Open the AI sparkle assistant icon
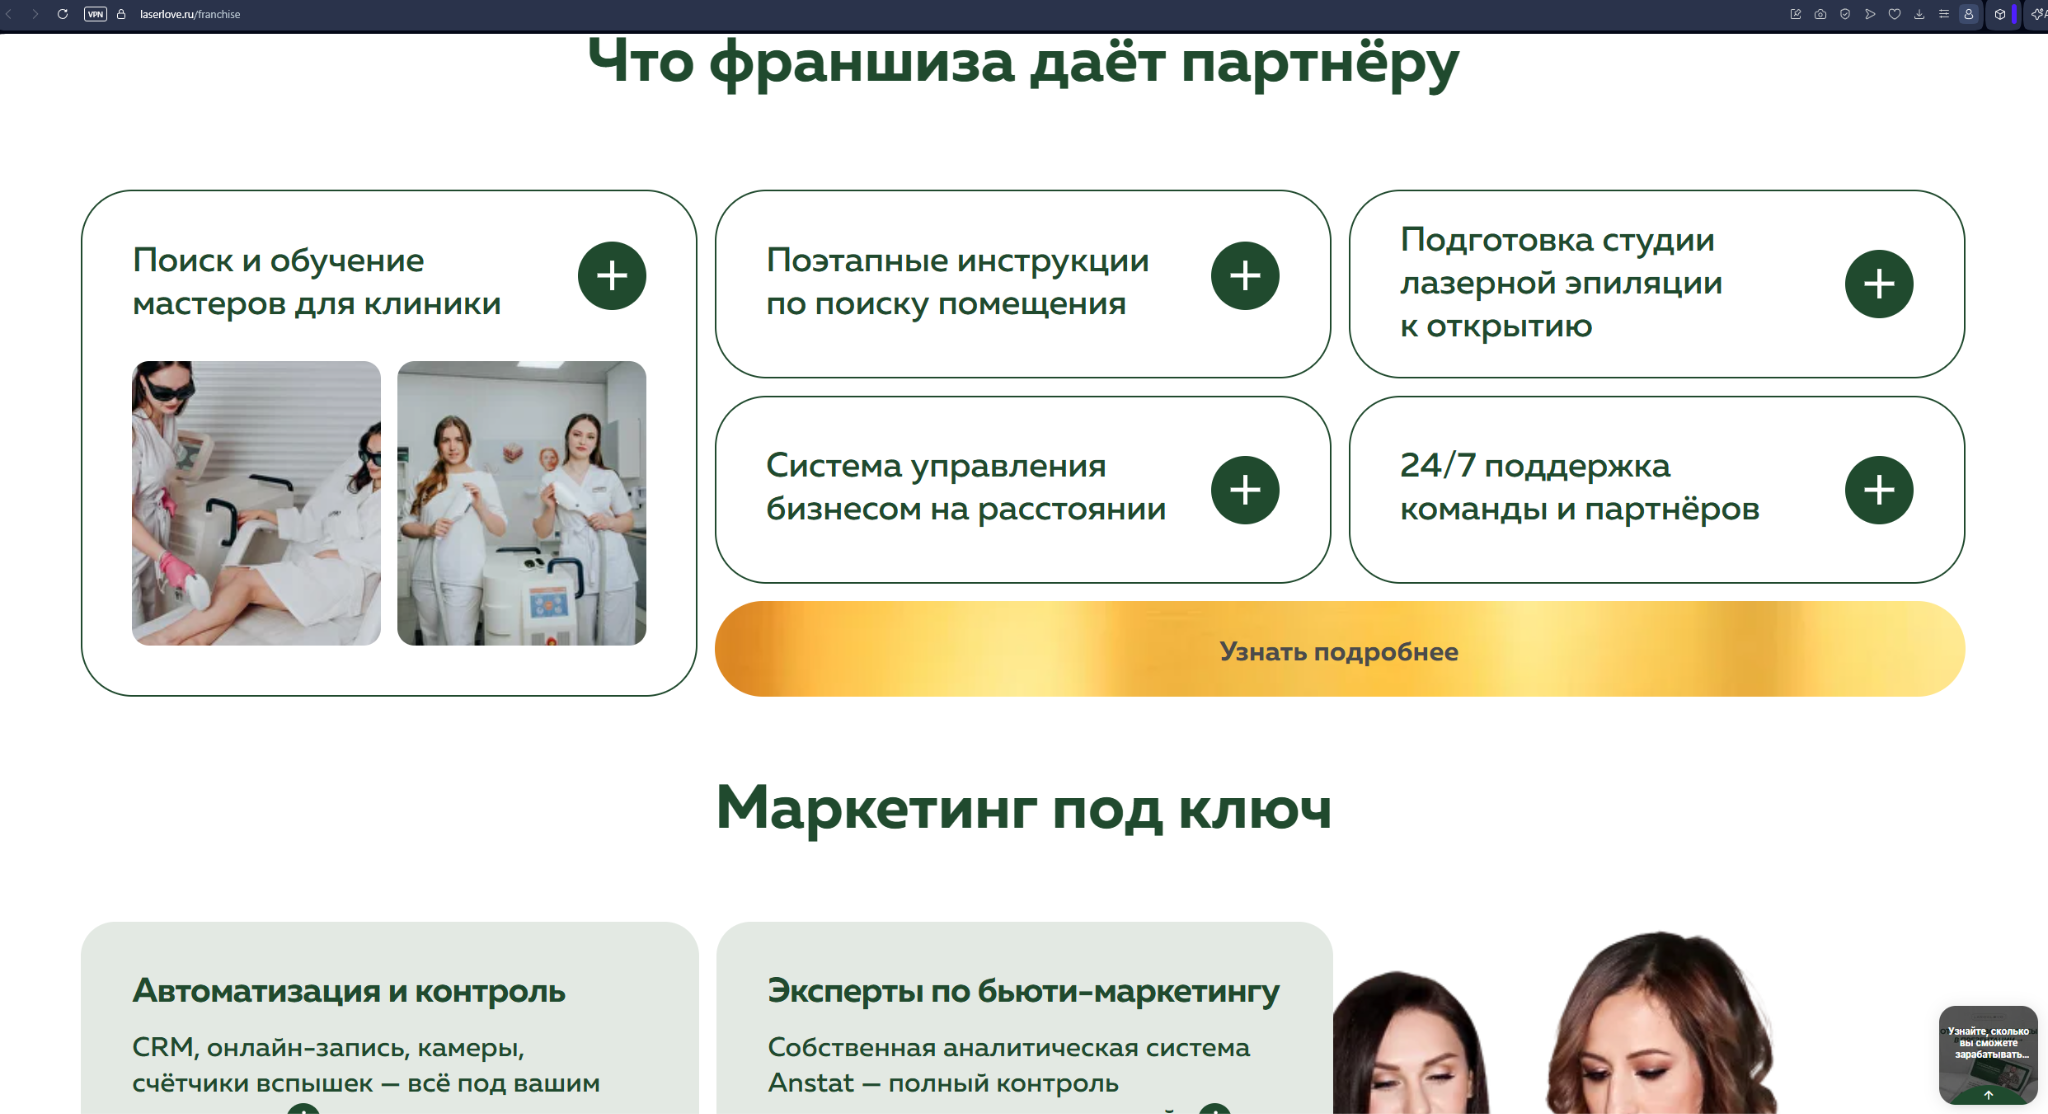 pyautogui.click(x=2038, y=14)
